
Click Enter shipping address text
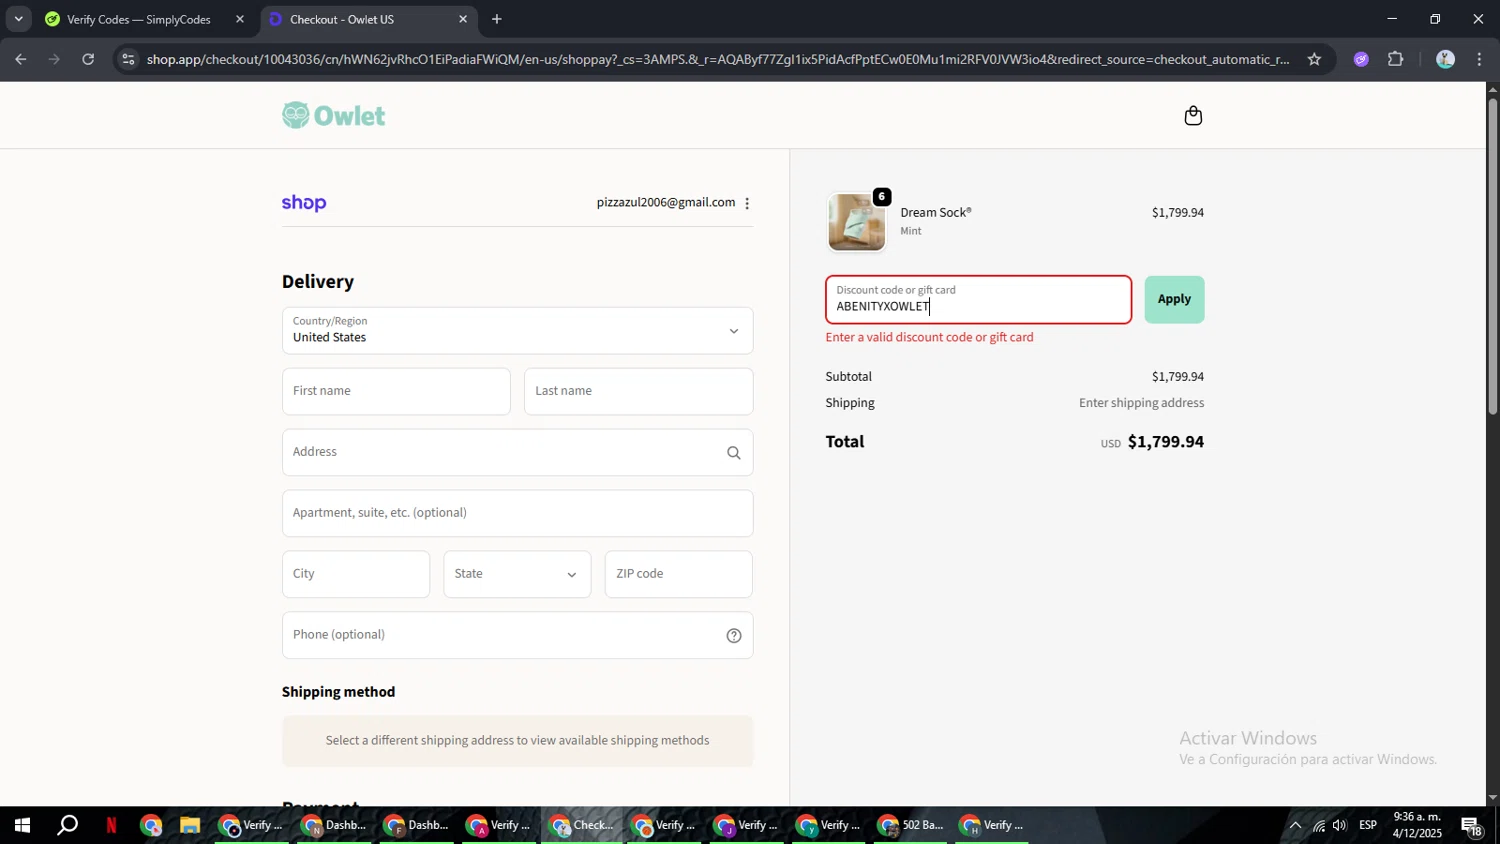(1141, 403)
